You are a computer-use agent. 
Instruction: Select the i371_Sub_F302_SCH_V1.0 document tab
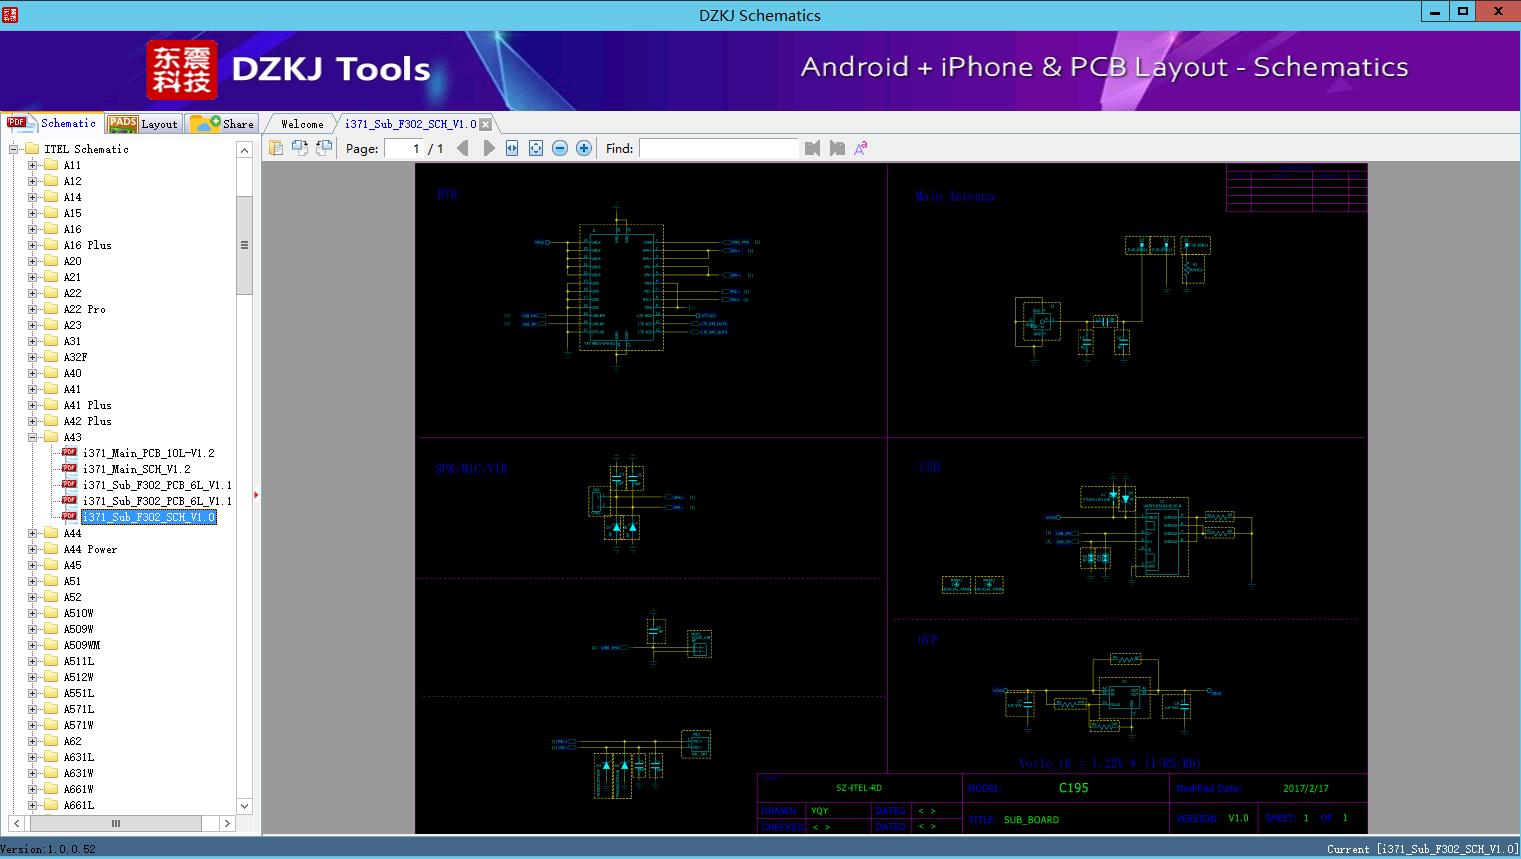[411, 124]
